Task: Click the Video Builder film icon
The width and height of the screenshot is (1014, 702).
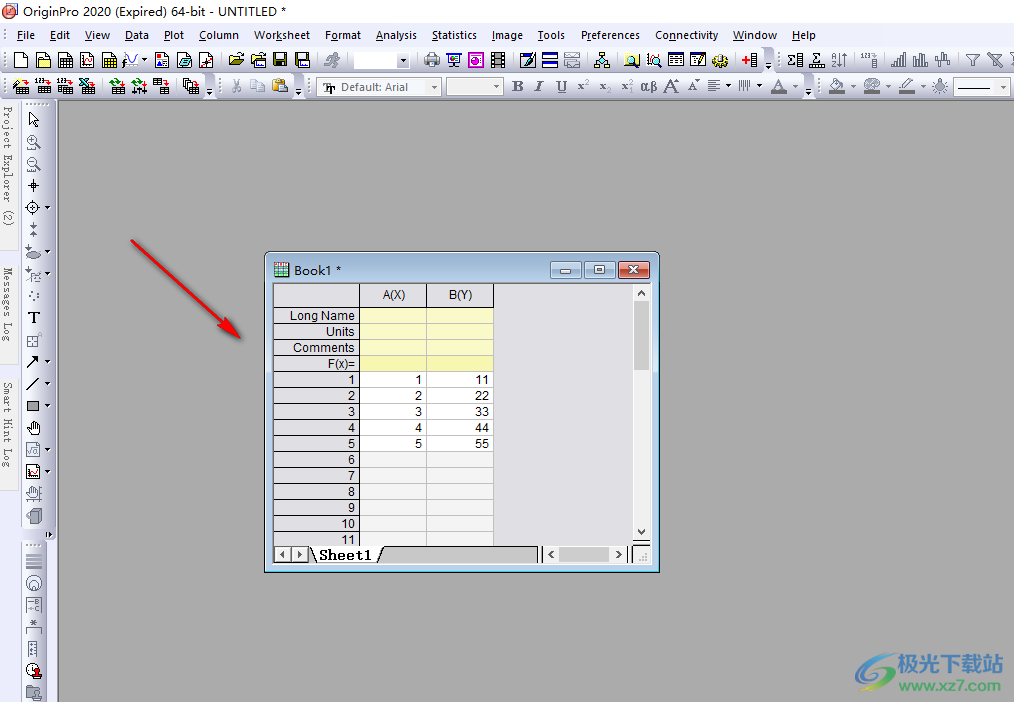Action: pos(498,60)
